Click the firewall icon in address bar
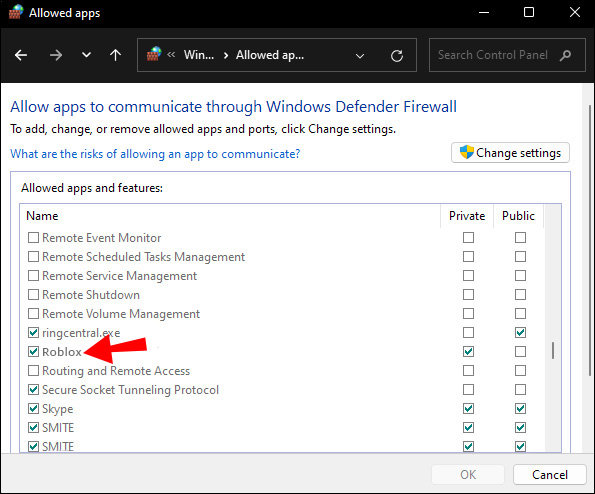 154,54
